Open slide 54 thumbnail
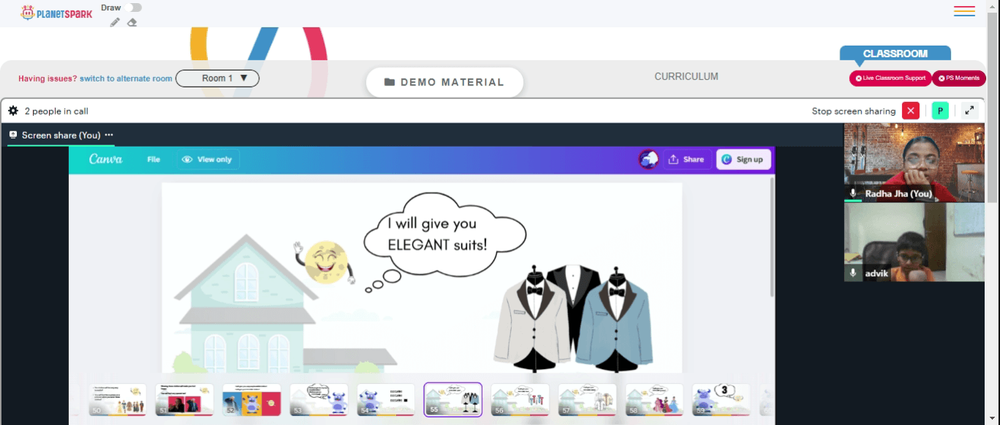Viewport: 1000px width, 425px height. point(386,400)
